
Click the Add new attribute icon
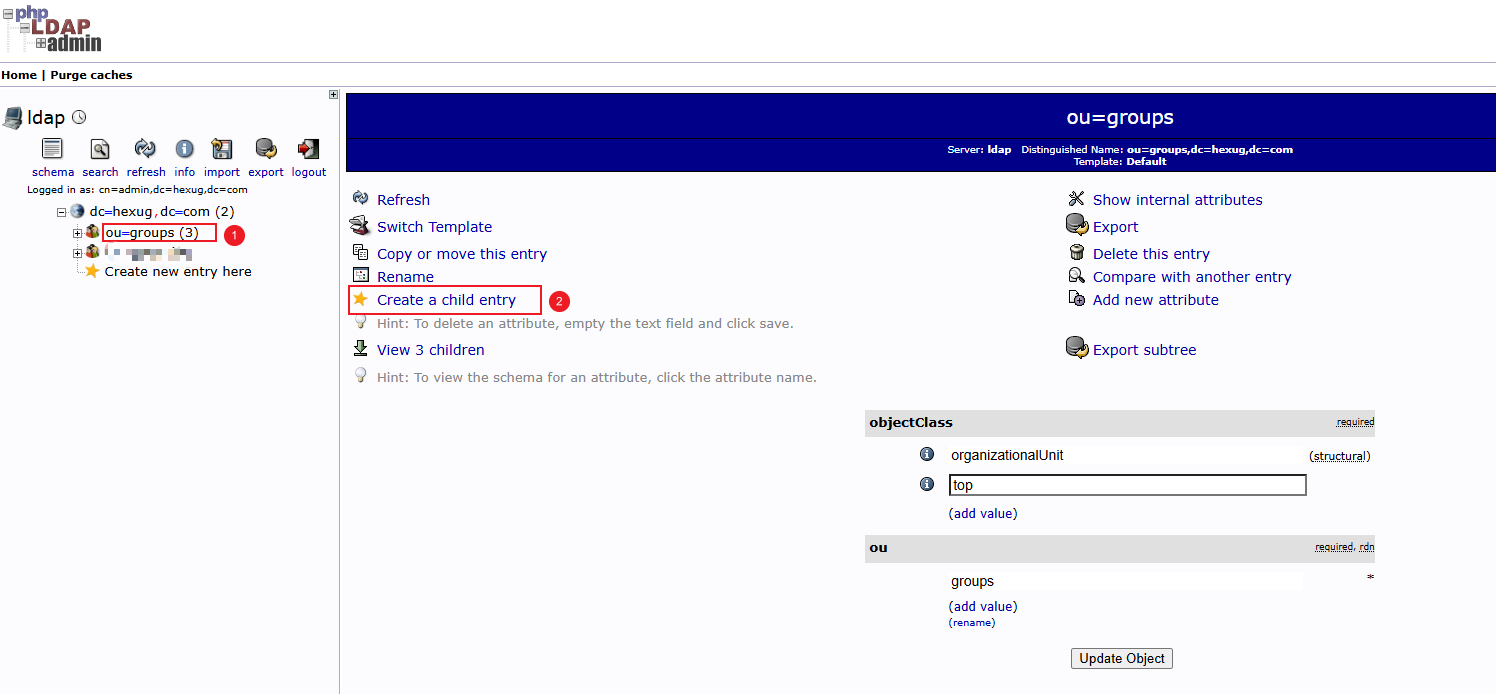click(1077, 299)
